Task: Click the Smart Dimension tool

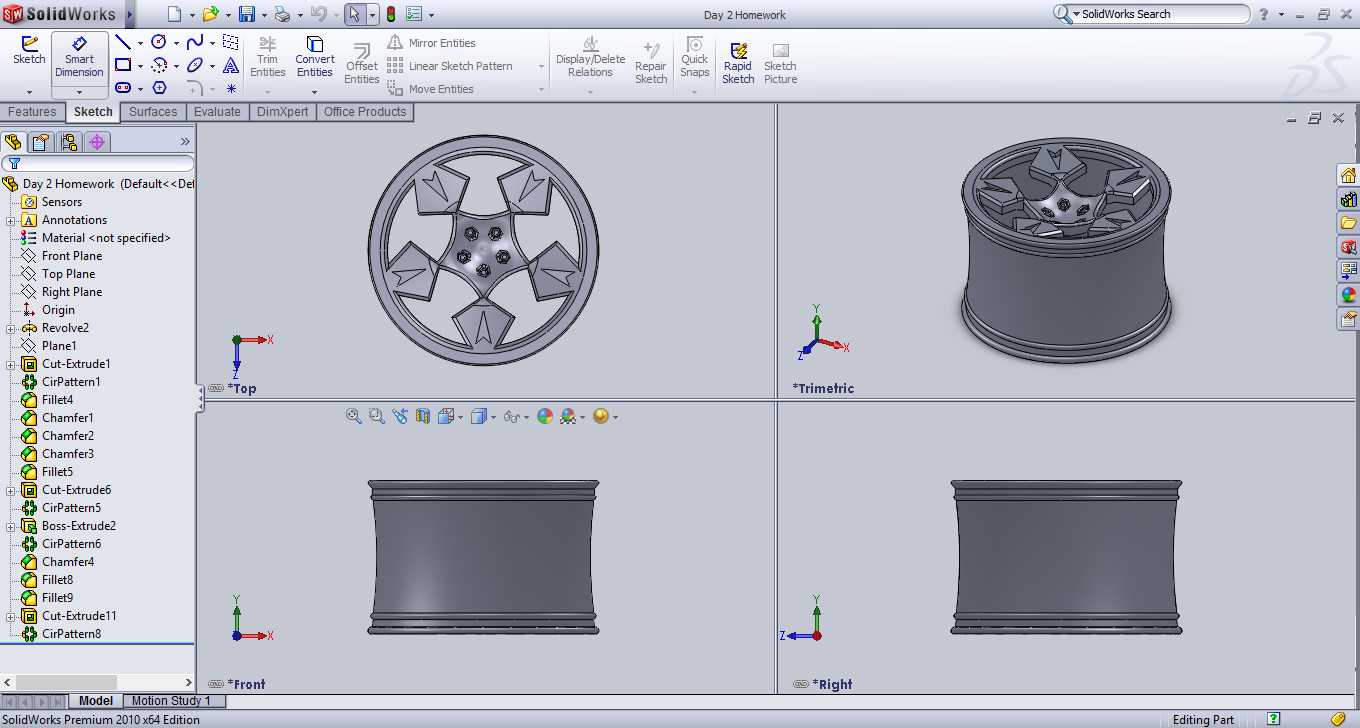Action: click(79, 57)
